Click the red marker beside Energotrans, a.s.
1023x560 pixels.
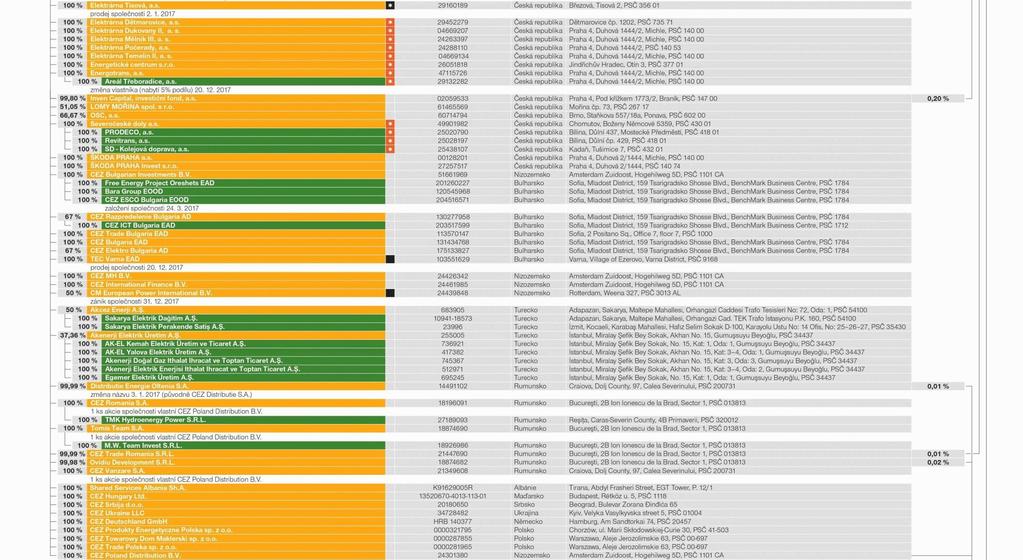(390, 73)
